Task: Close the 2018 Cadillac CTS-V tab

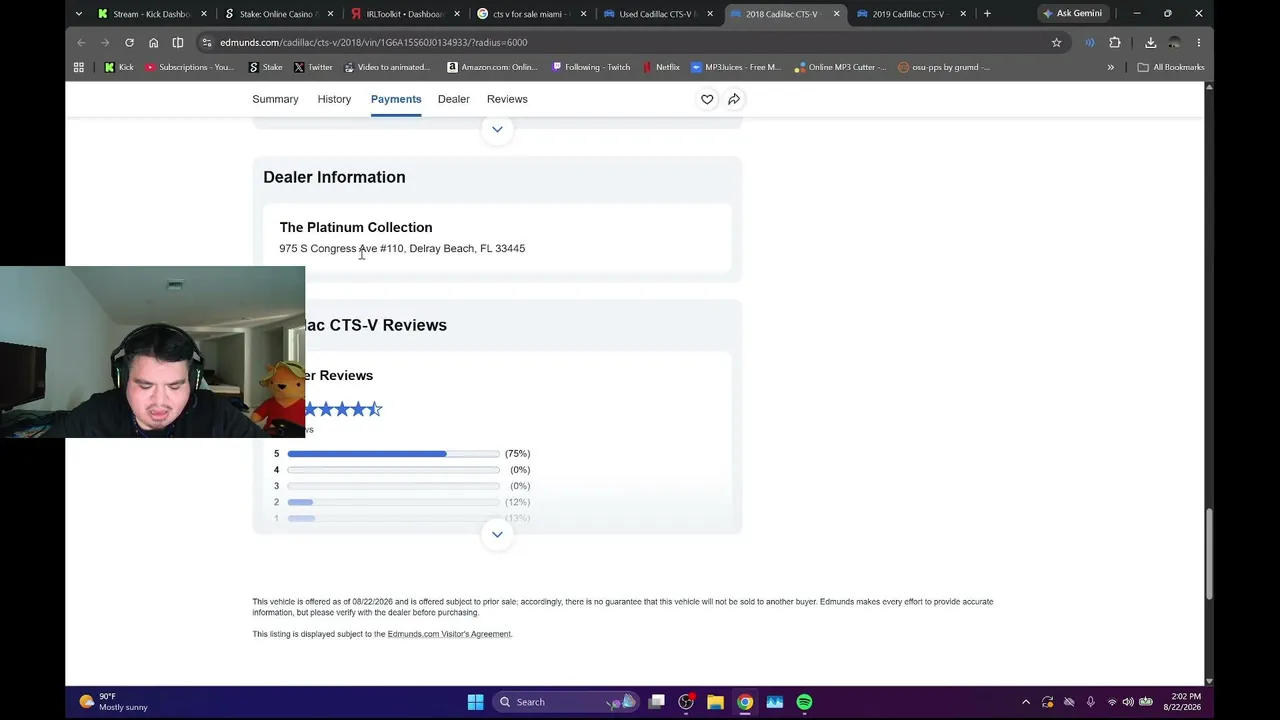Action: click(836, 14)
